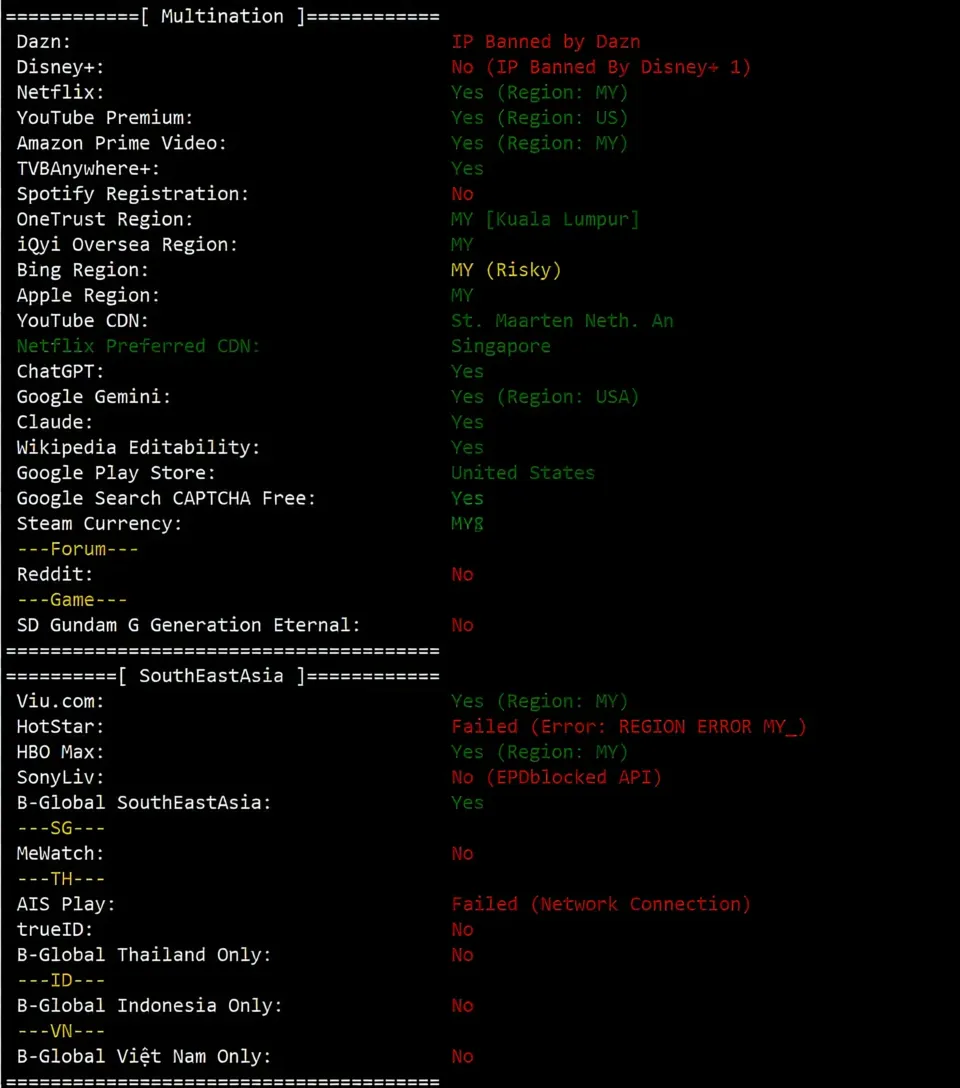The height and width of the screenshot is (1088, 960).
Task: Click the 'YouTube CDN:' label
Action: pos(83,321)
